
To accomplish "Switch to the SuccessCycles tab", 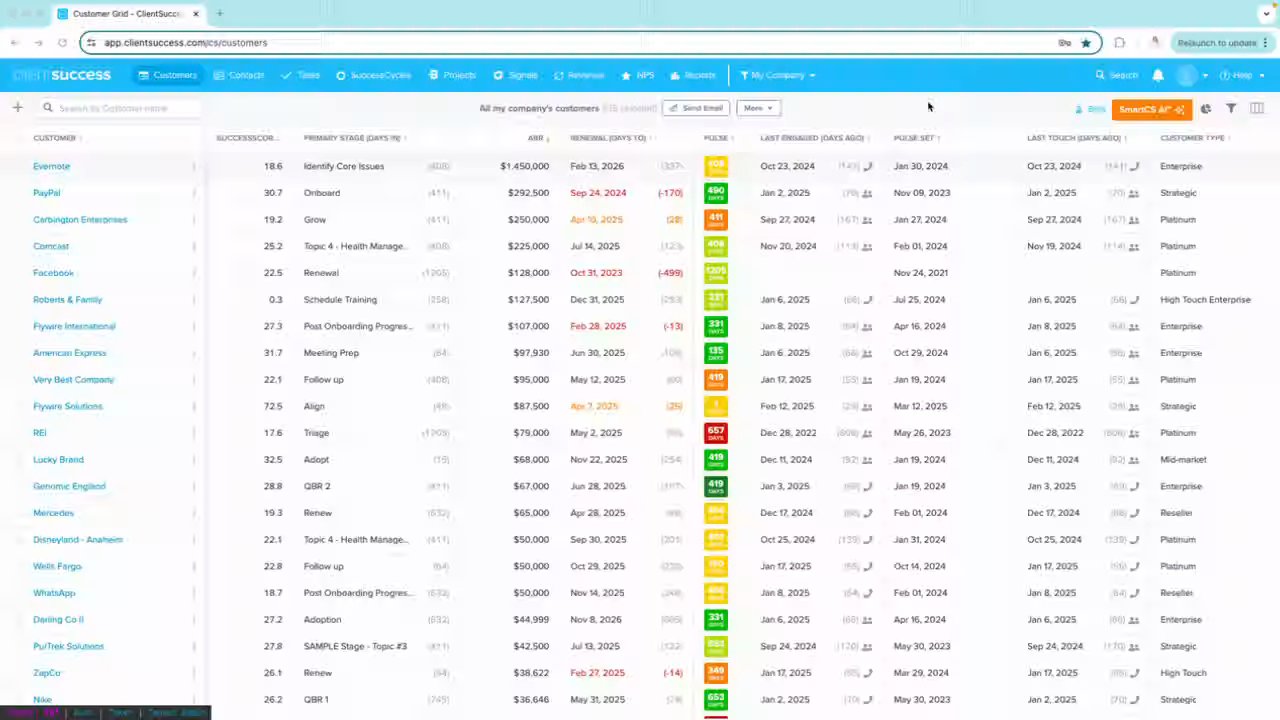I will [x=373, y=75].
